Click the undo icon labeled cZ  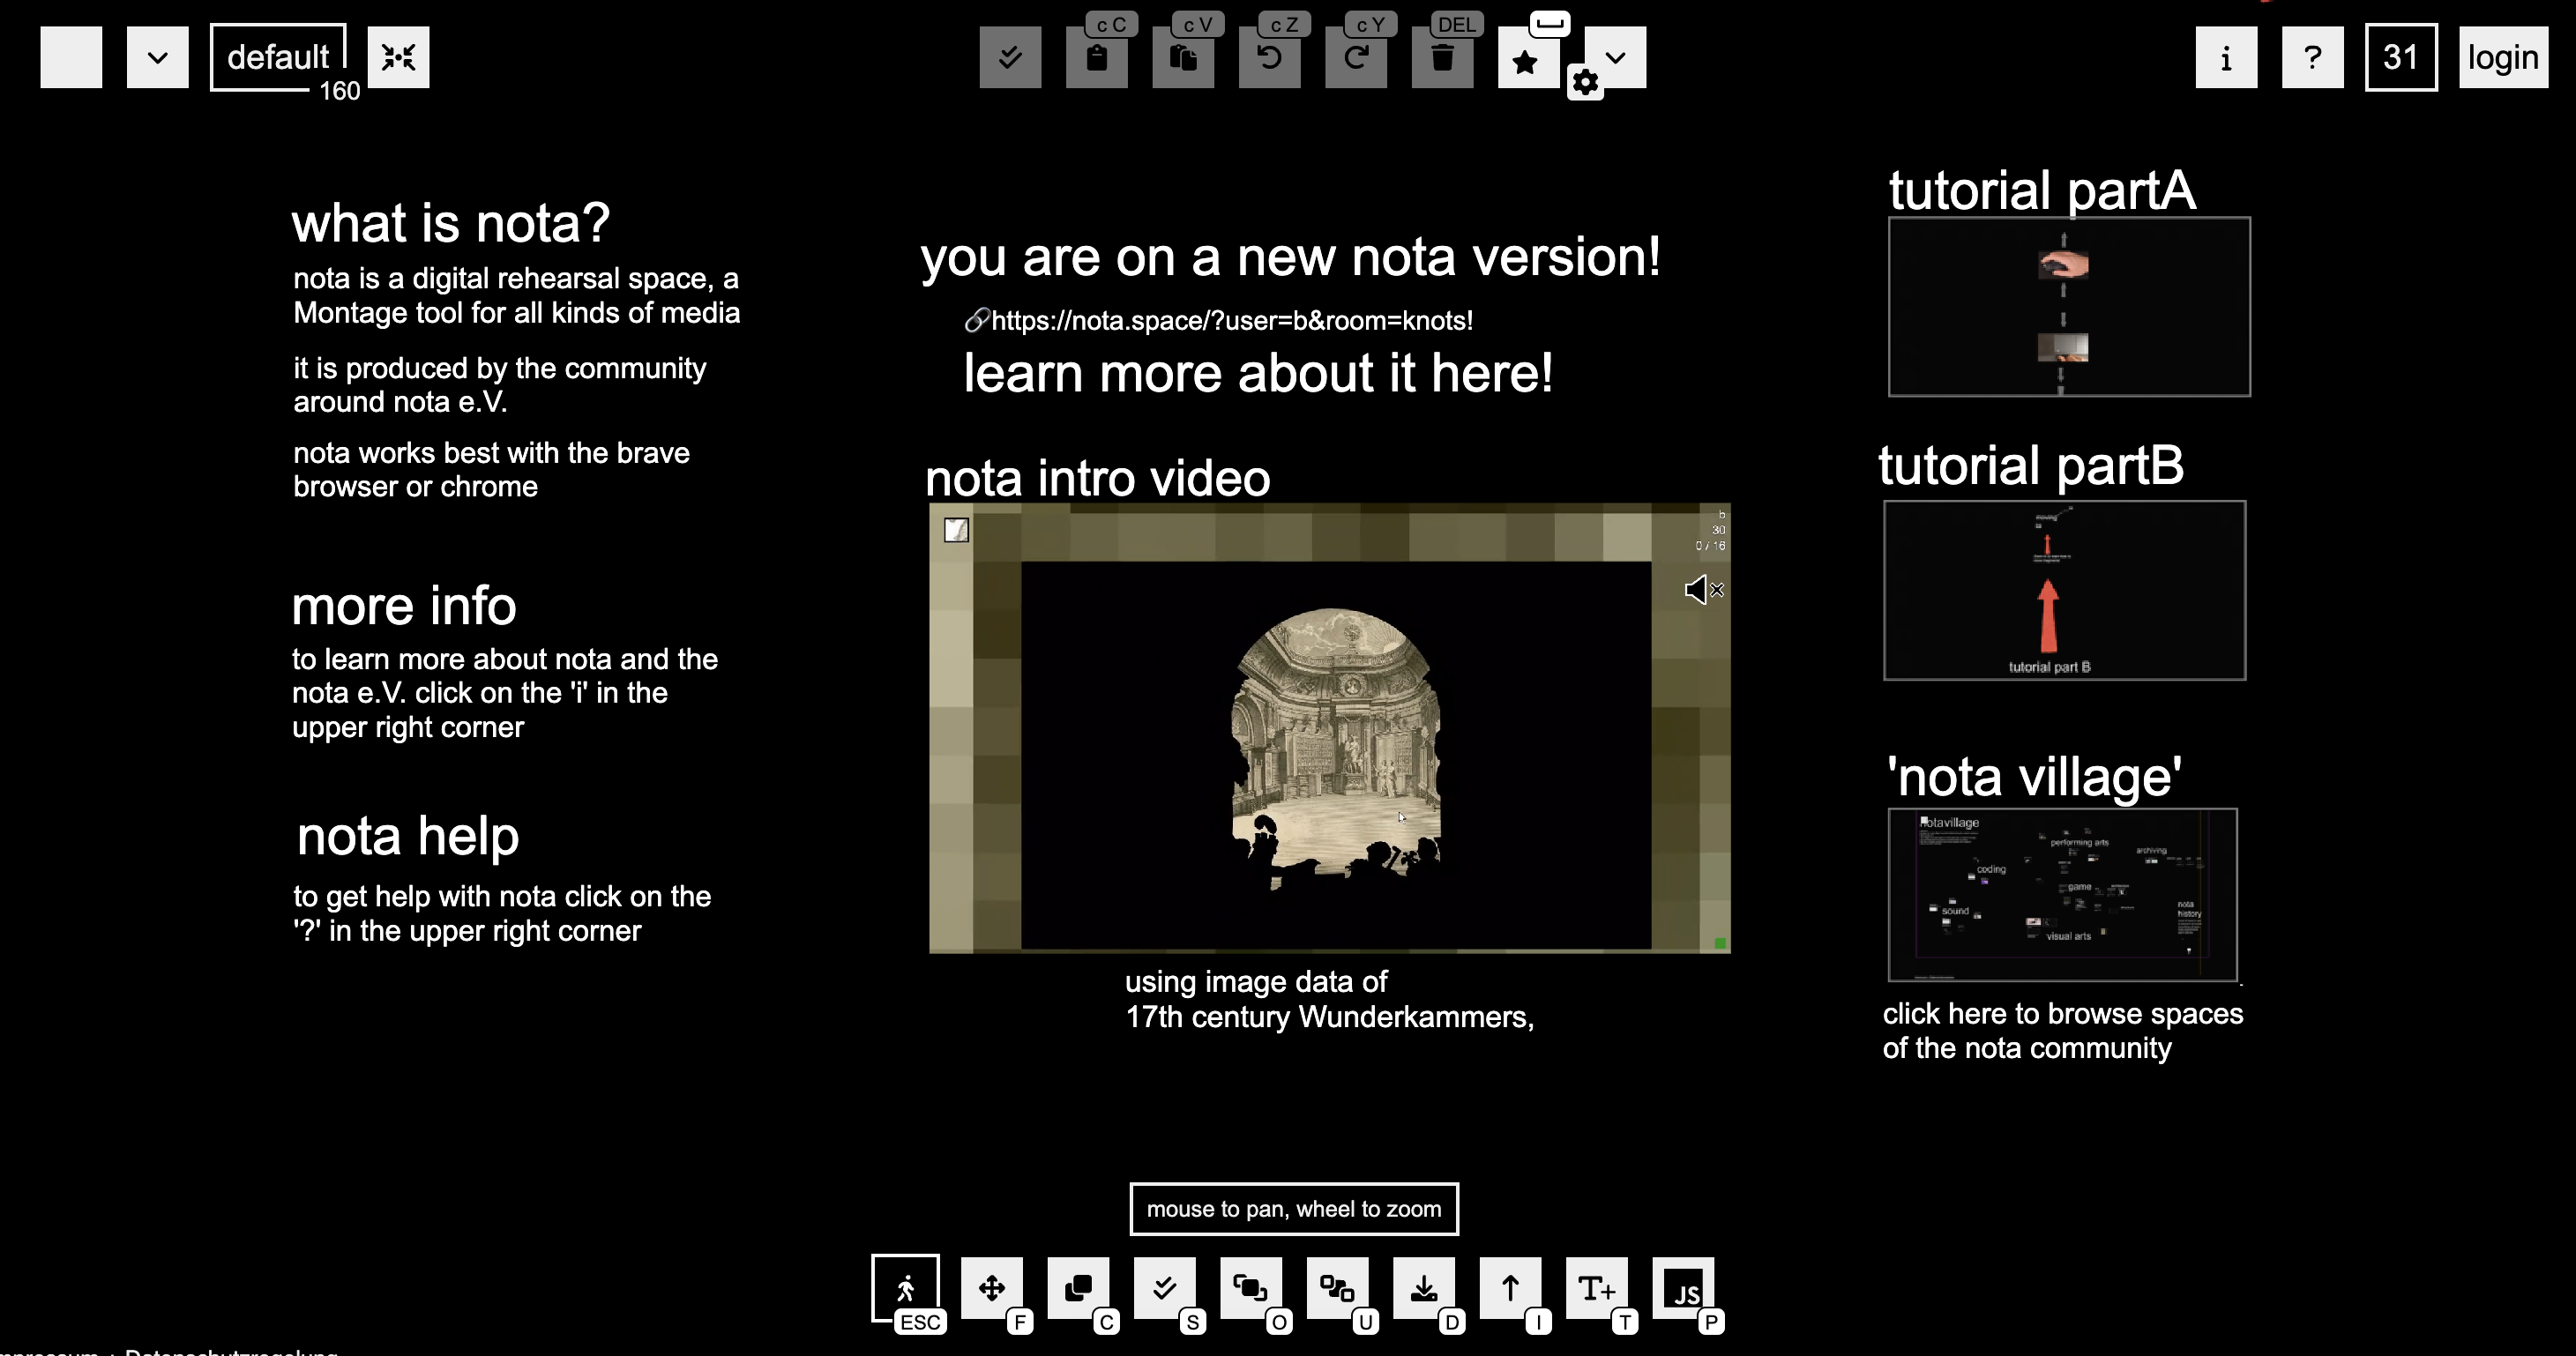[1270, 57]
